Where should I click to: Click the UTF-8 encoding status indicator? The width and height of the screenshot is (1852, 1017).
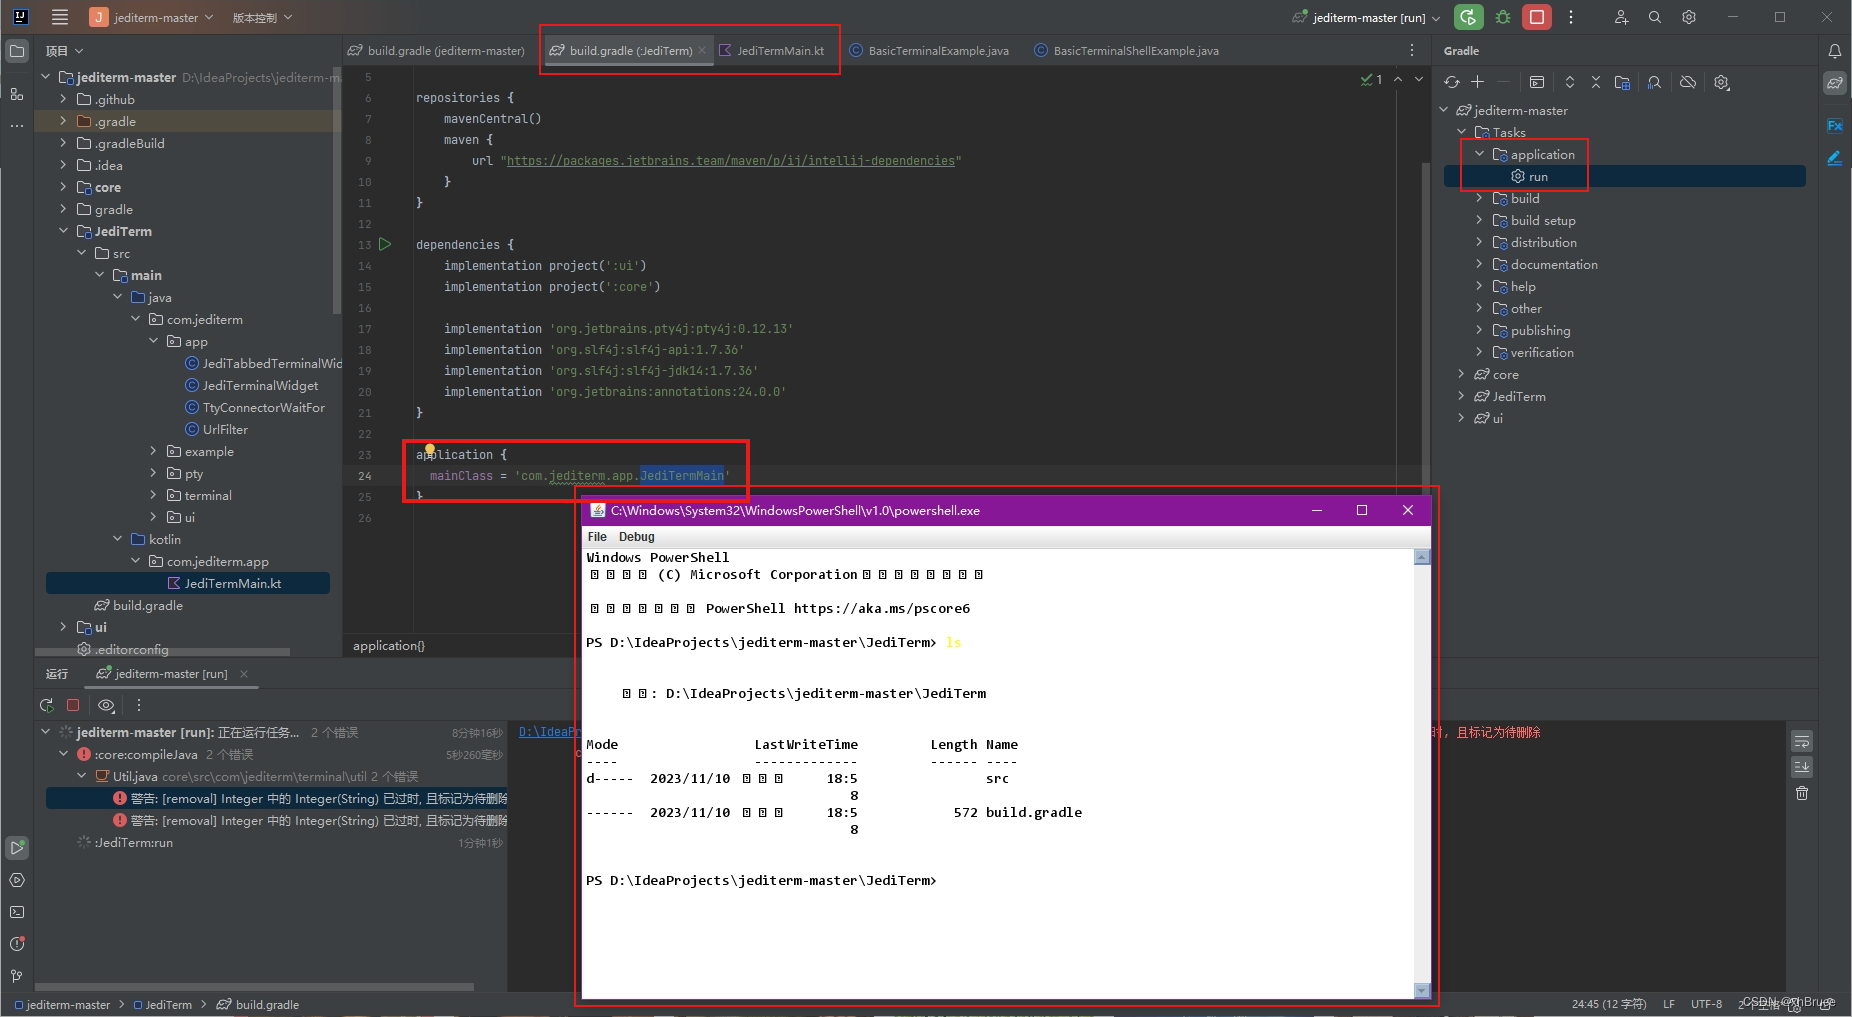(x=1706, y=1004)
